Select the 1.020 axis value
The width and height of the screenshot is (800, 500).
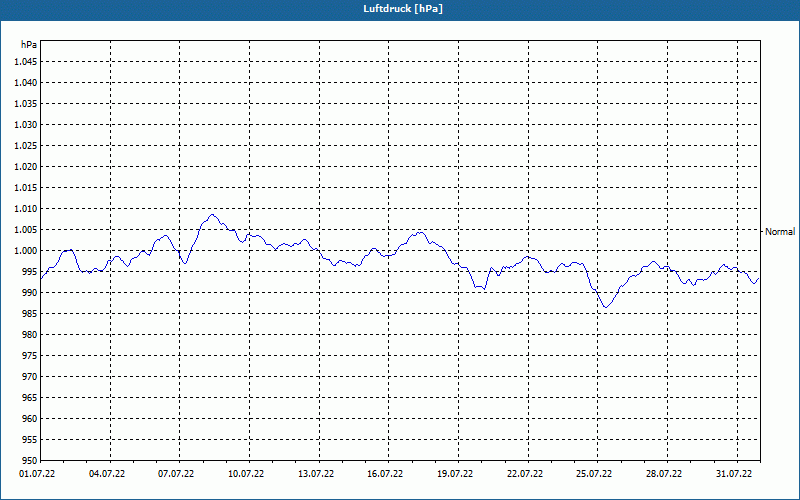[28, 166]
